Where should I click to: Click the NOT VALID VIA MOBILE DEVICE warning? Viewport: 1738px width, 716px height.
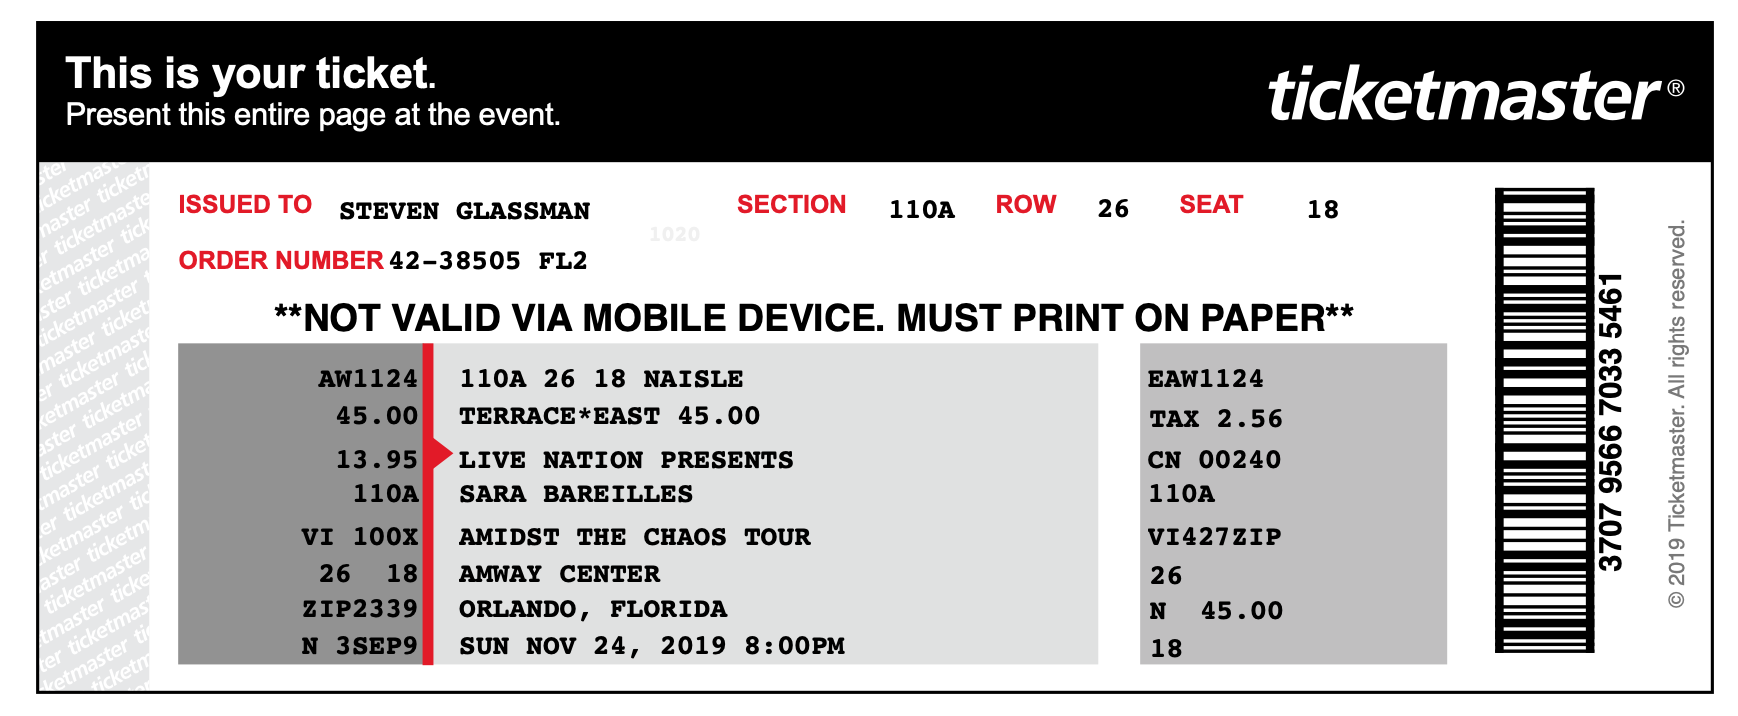pyautogui.click(x=814, y=318)
